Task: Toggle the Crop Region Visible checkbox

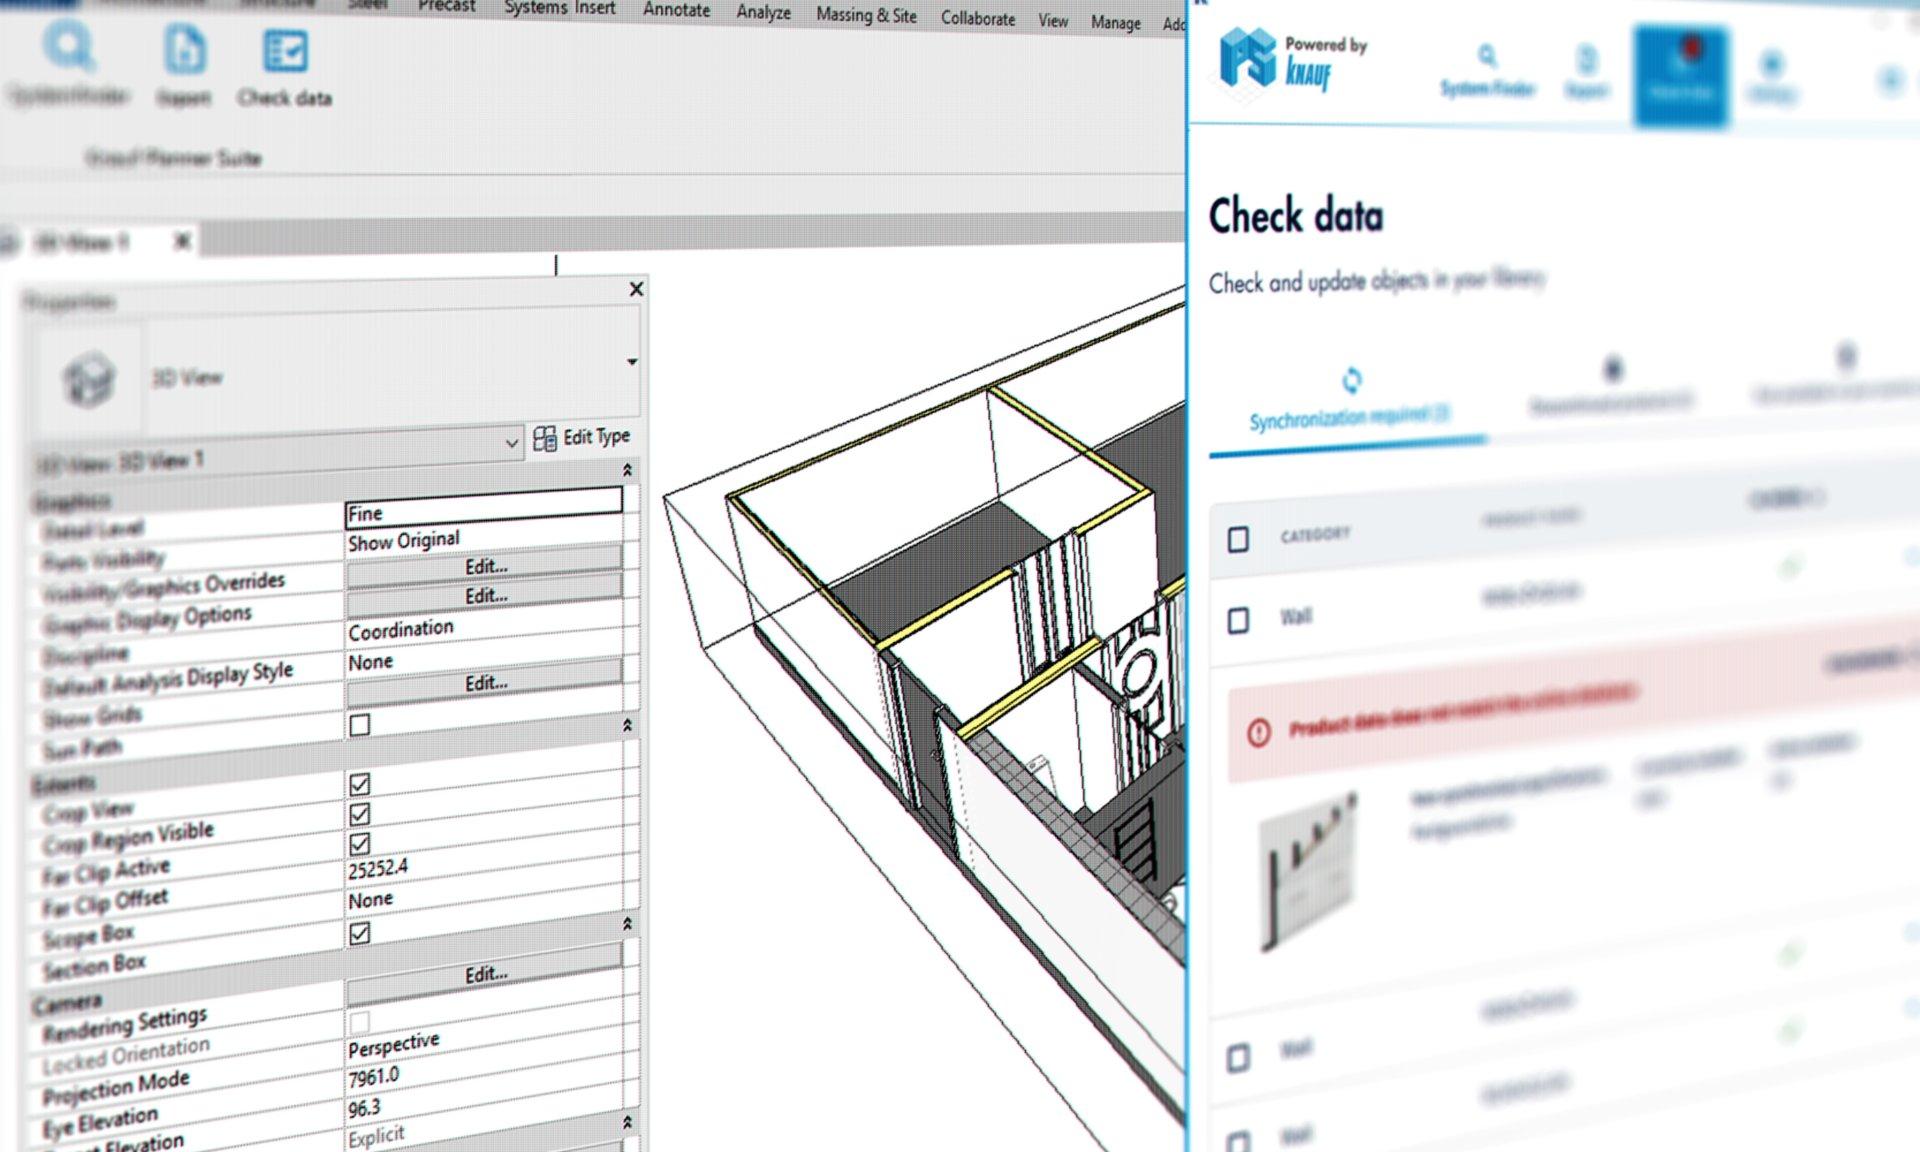Action: tap(360, 814)
